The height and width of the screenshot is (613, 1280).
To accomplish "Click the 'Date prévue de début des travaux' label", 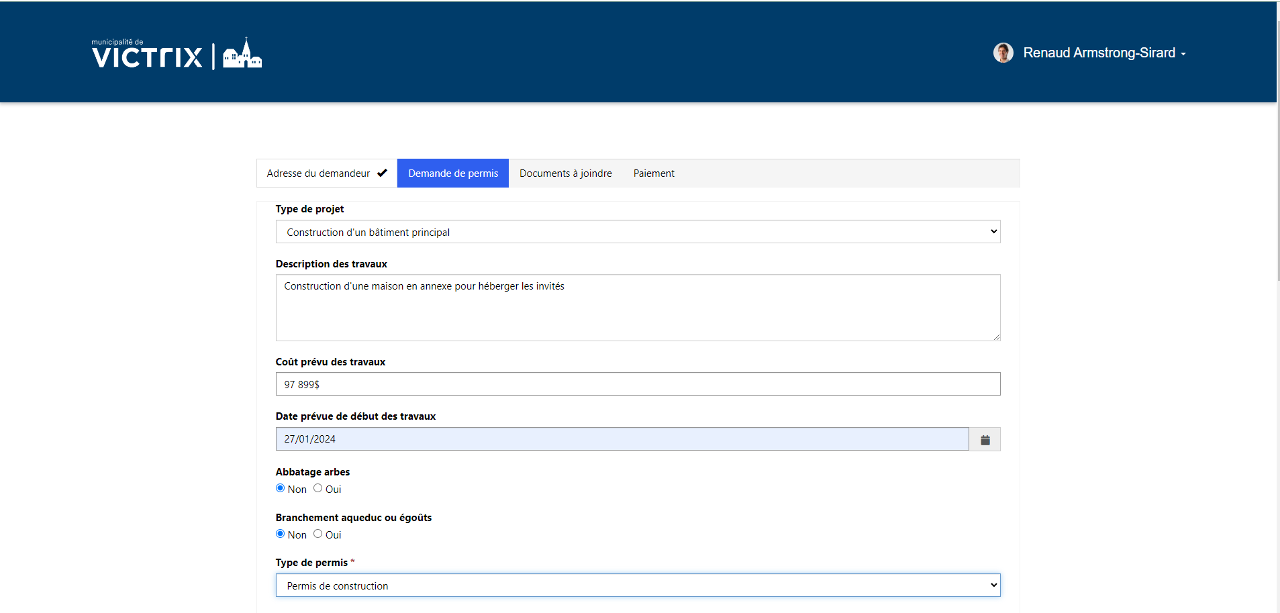I will (356, 416).
